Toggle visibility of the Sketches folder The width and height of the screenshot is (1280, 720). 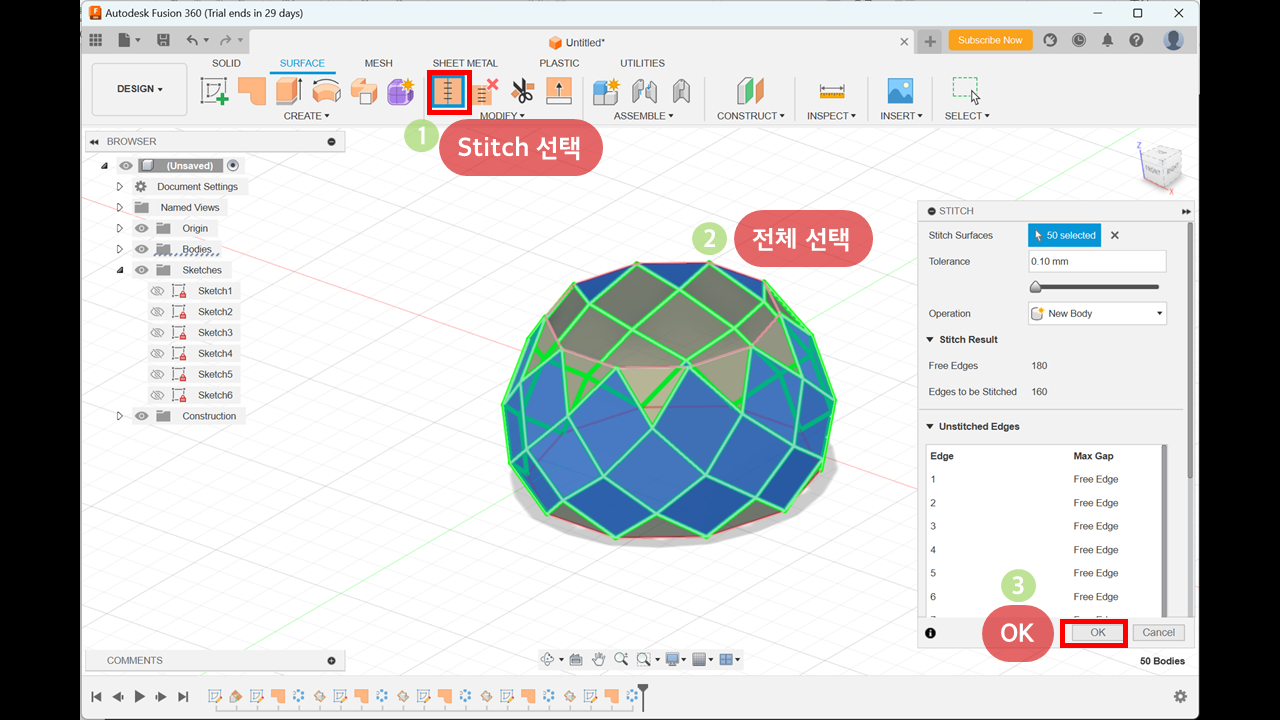pos(142,270)
